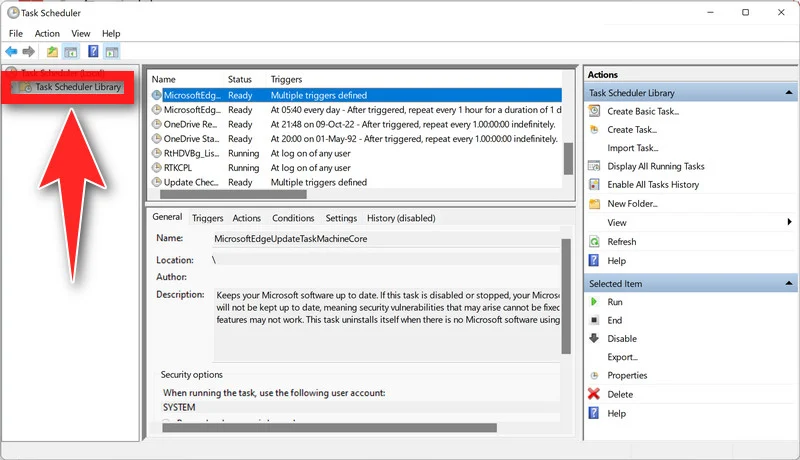
Task: Click Create Basic Task... link text
Action: 643,111
